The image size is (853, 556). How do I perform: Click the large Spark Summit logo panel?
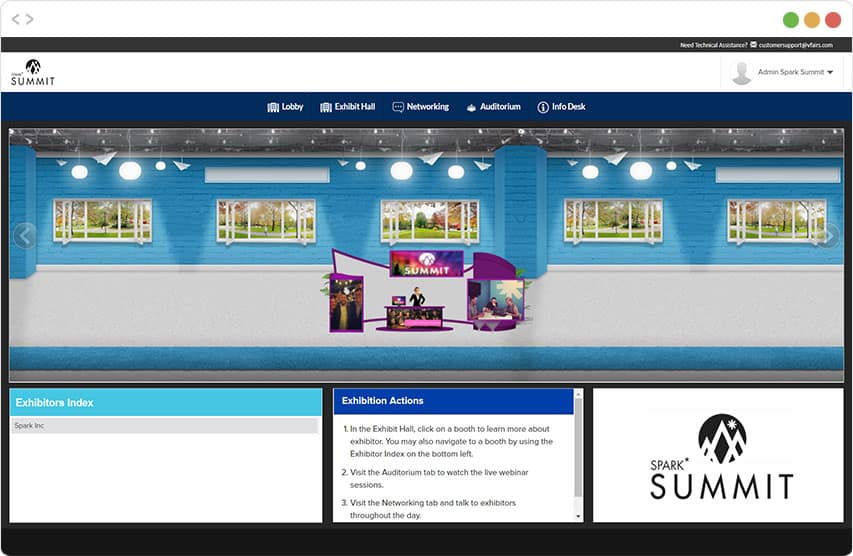718,455
